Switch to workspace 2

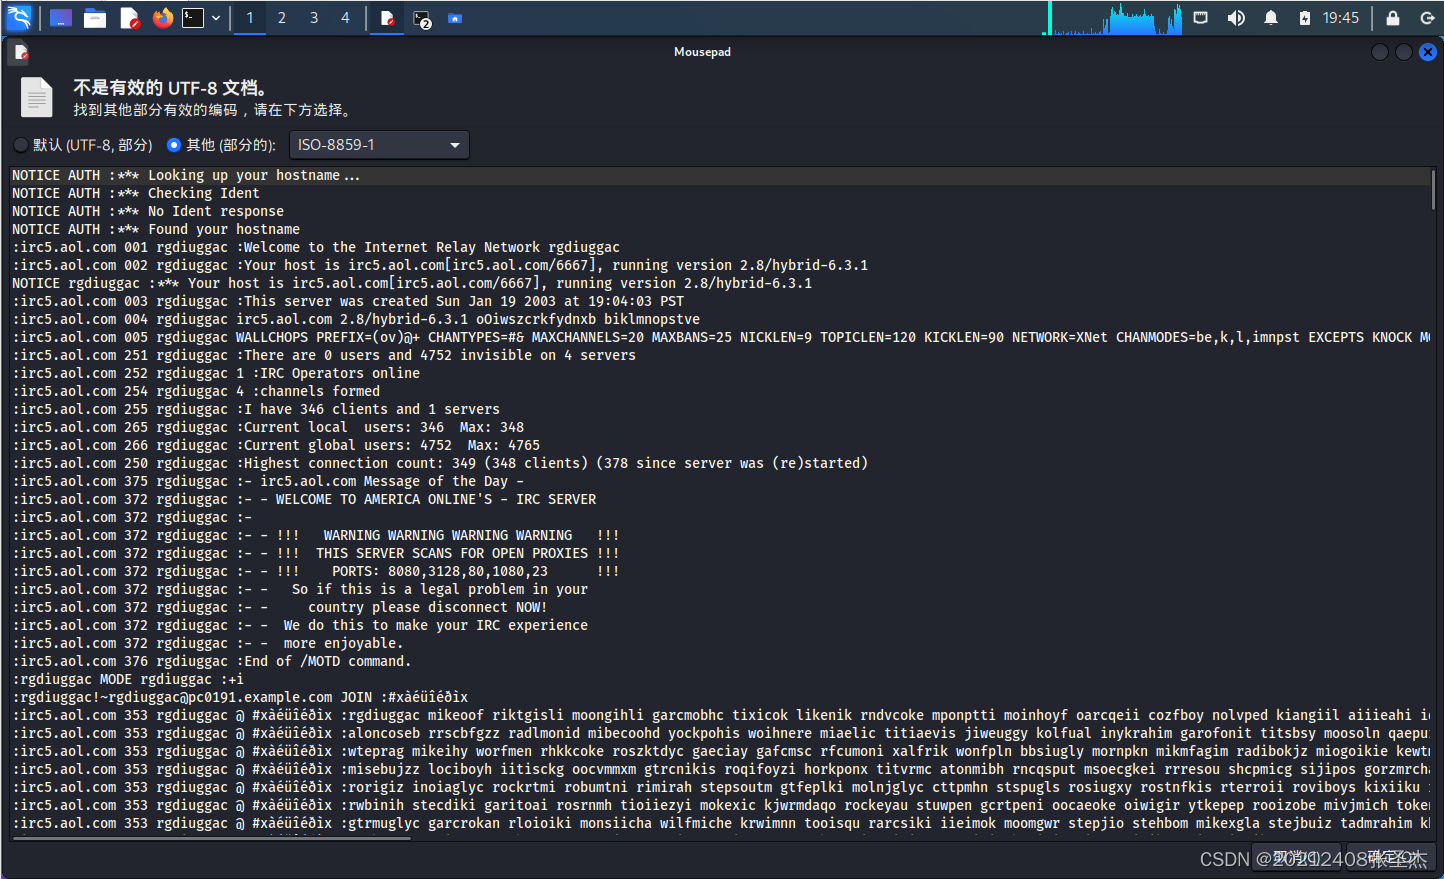(282, 18)
